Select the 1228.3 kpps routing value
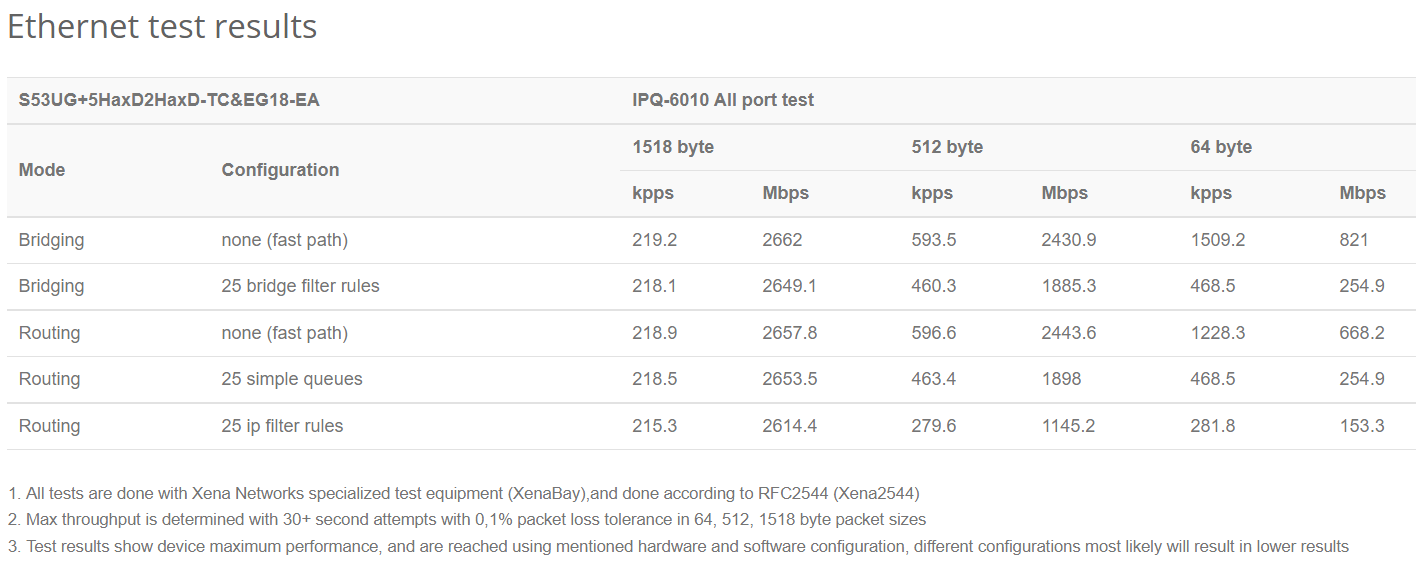Viewport: 1416px width, 581px height. (x=1218, y=333)
